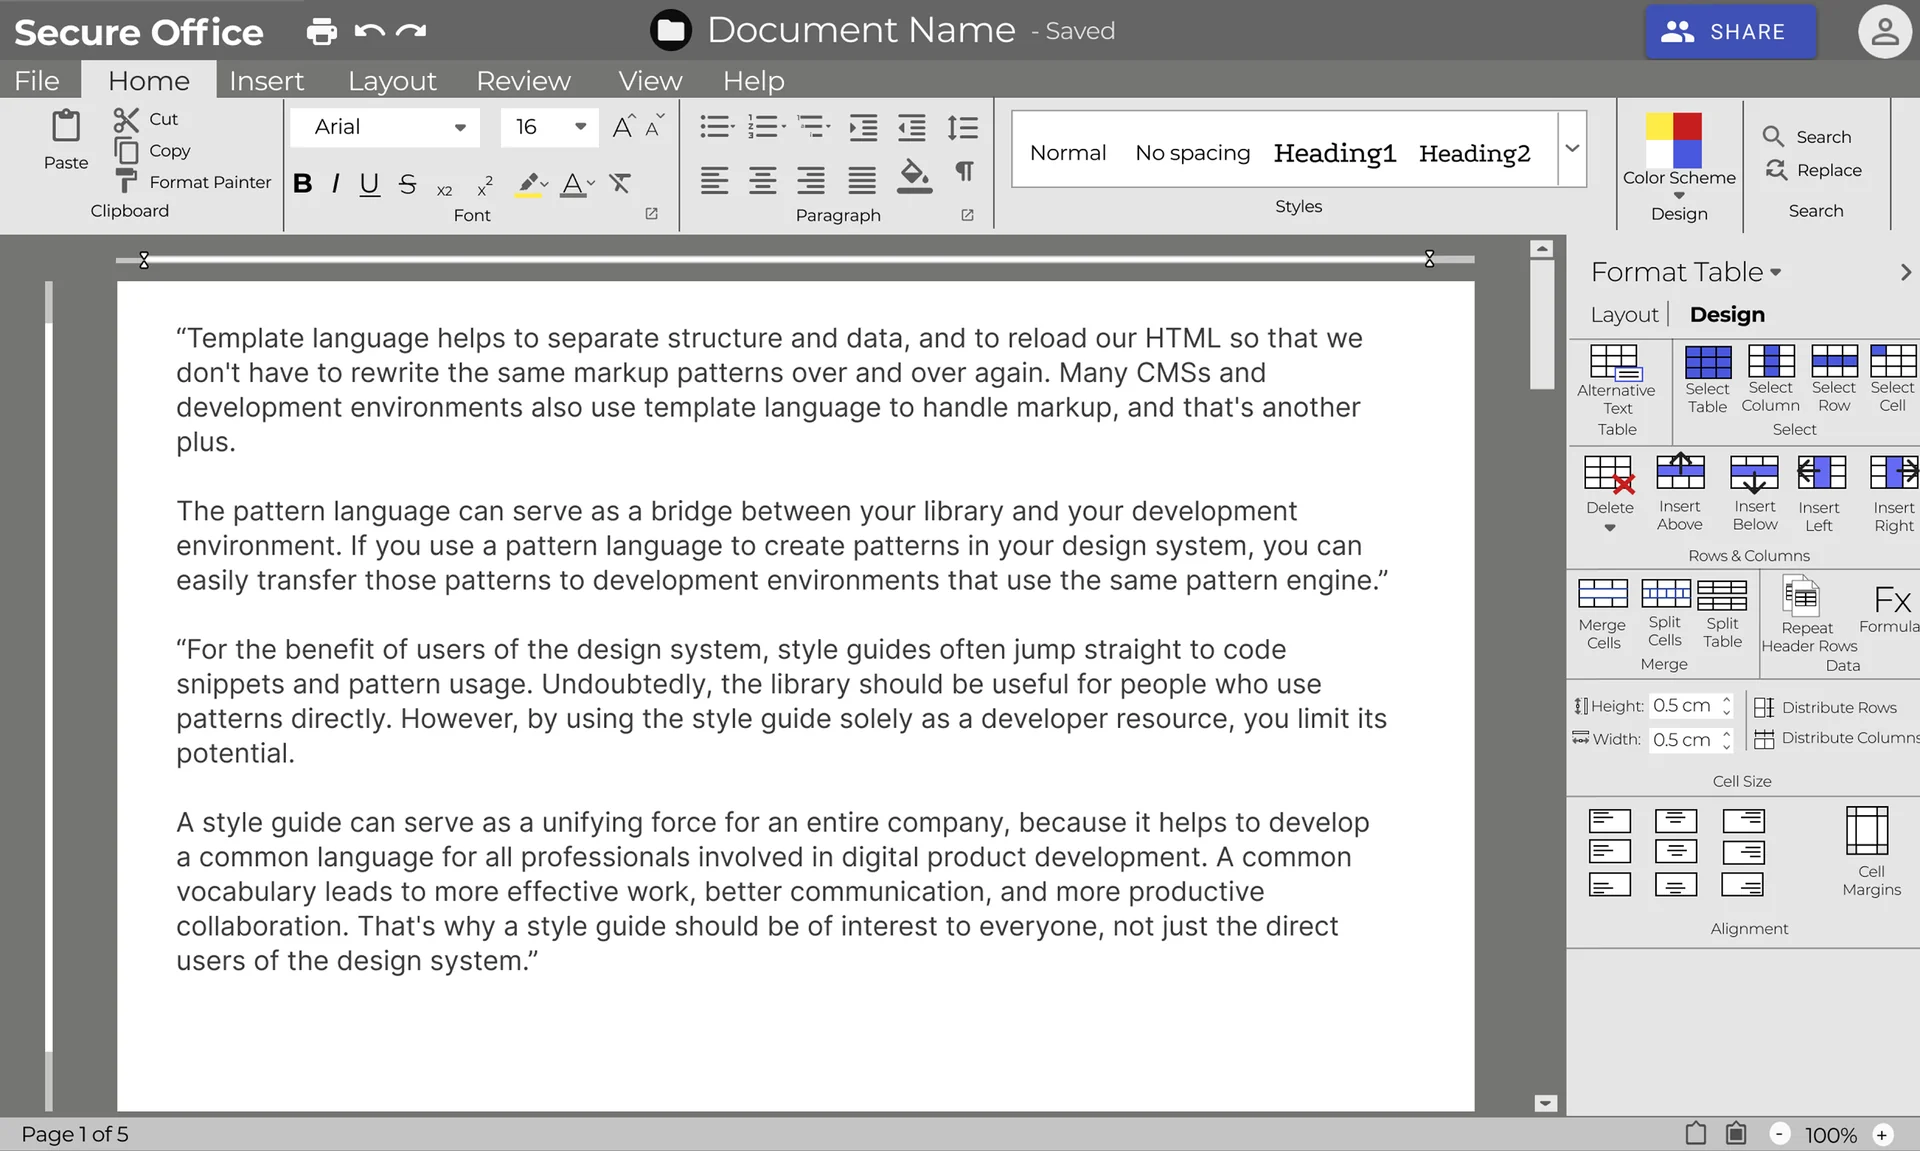The width and height of the screenshot is (1920, 1151).
Task: Clear text formatting
Action: click(620, 183)
